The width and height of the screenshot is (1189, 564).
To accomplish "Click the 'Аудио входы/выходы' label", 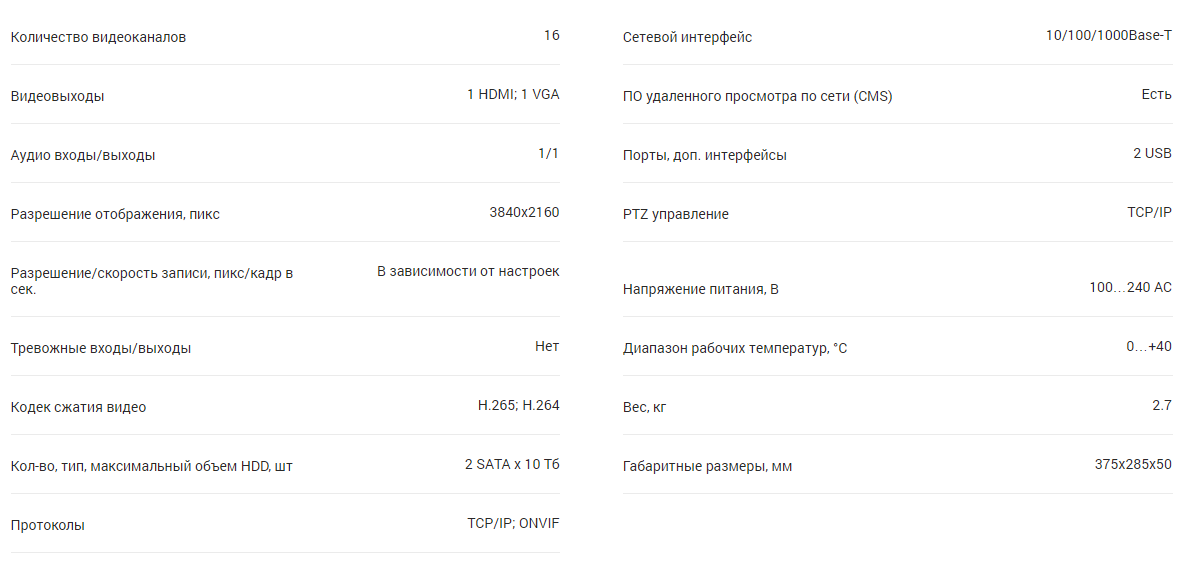I will tap(83, 155).
